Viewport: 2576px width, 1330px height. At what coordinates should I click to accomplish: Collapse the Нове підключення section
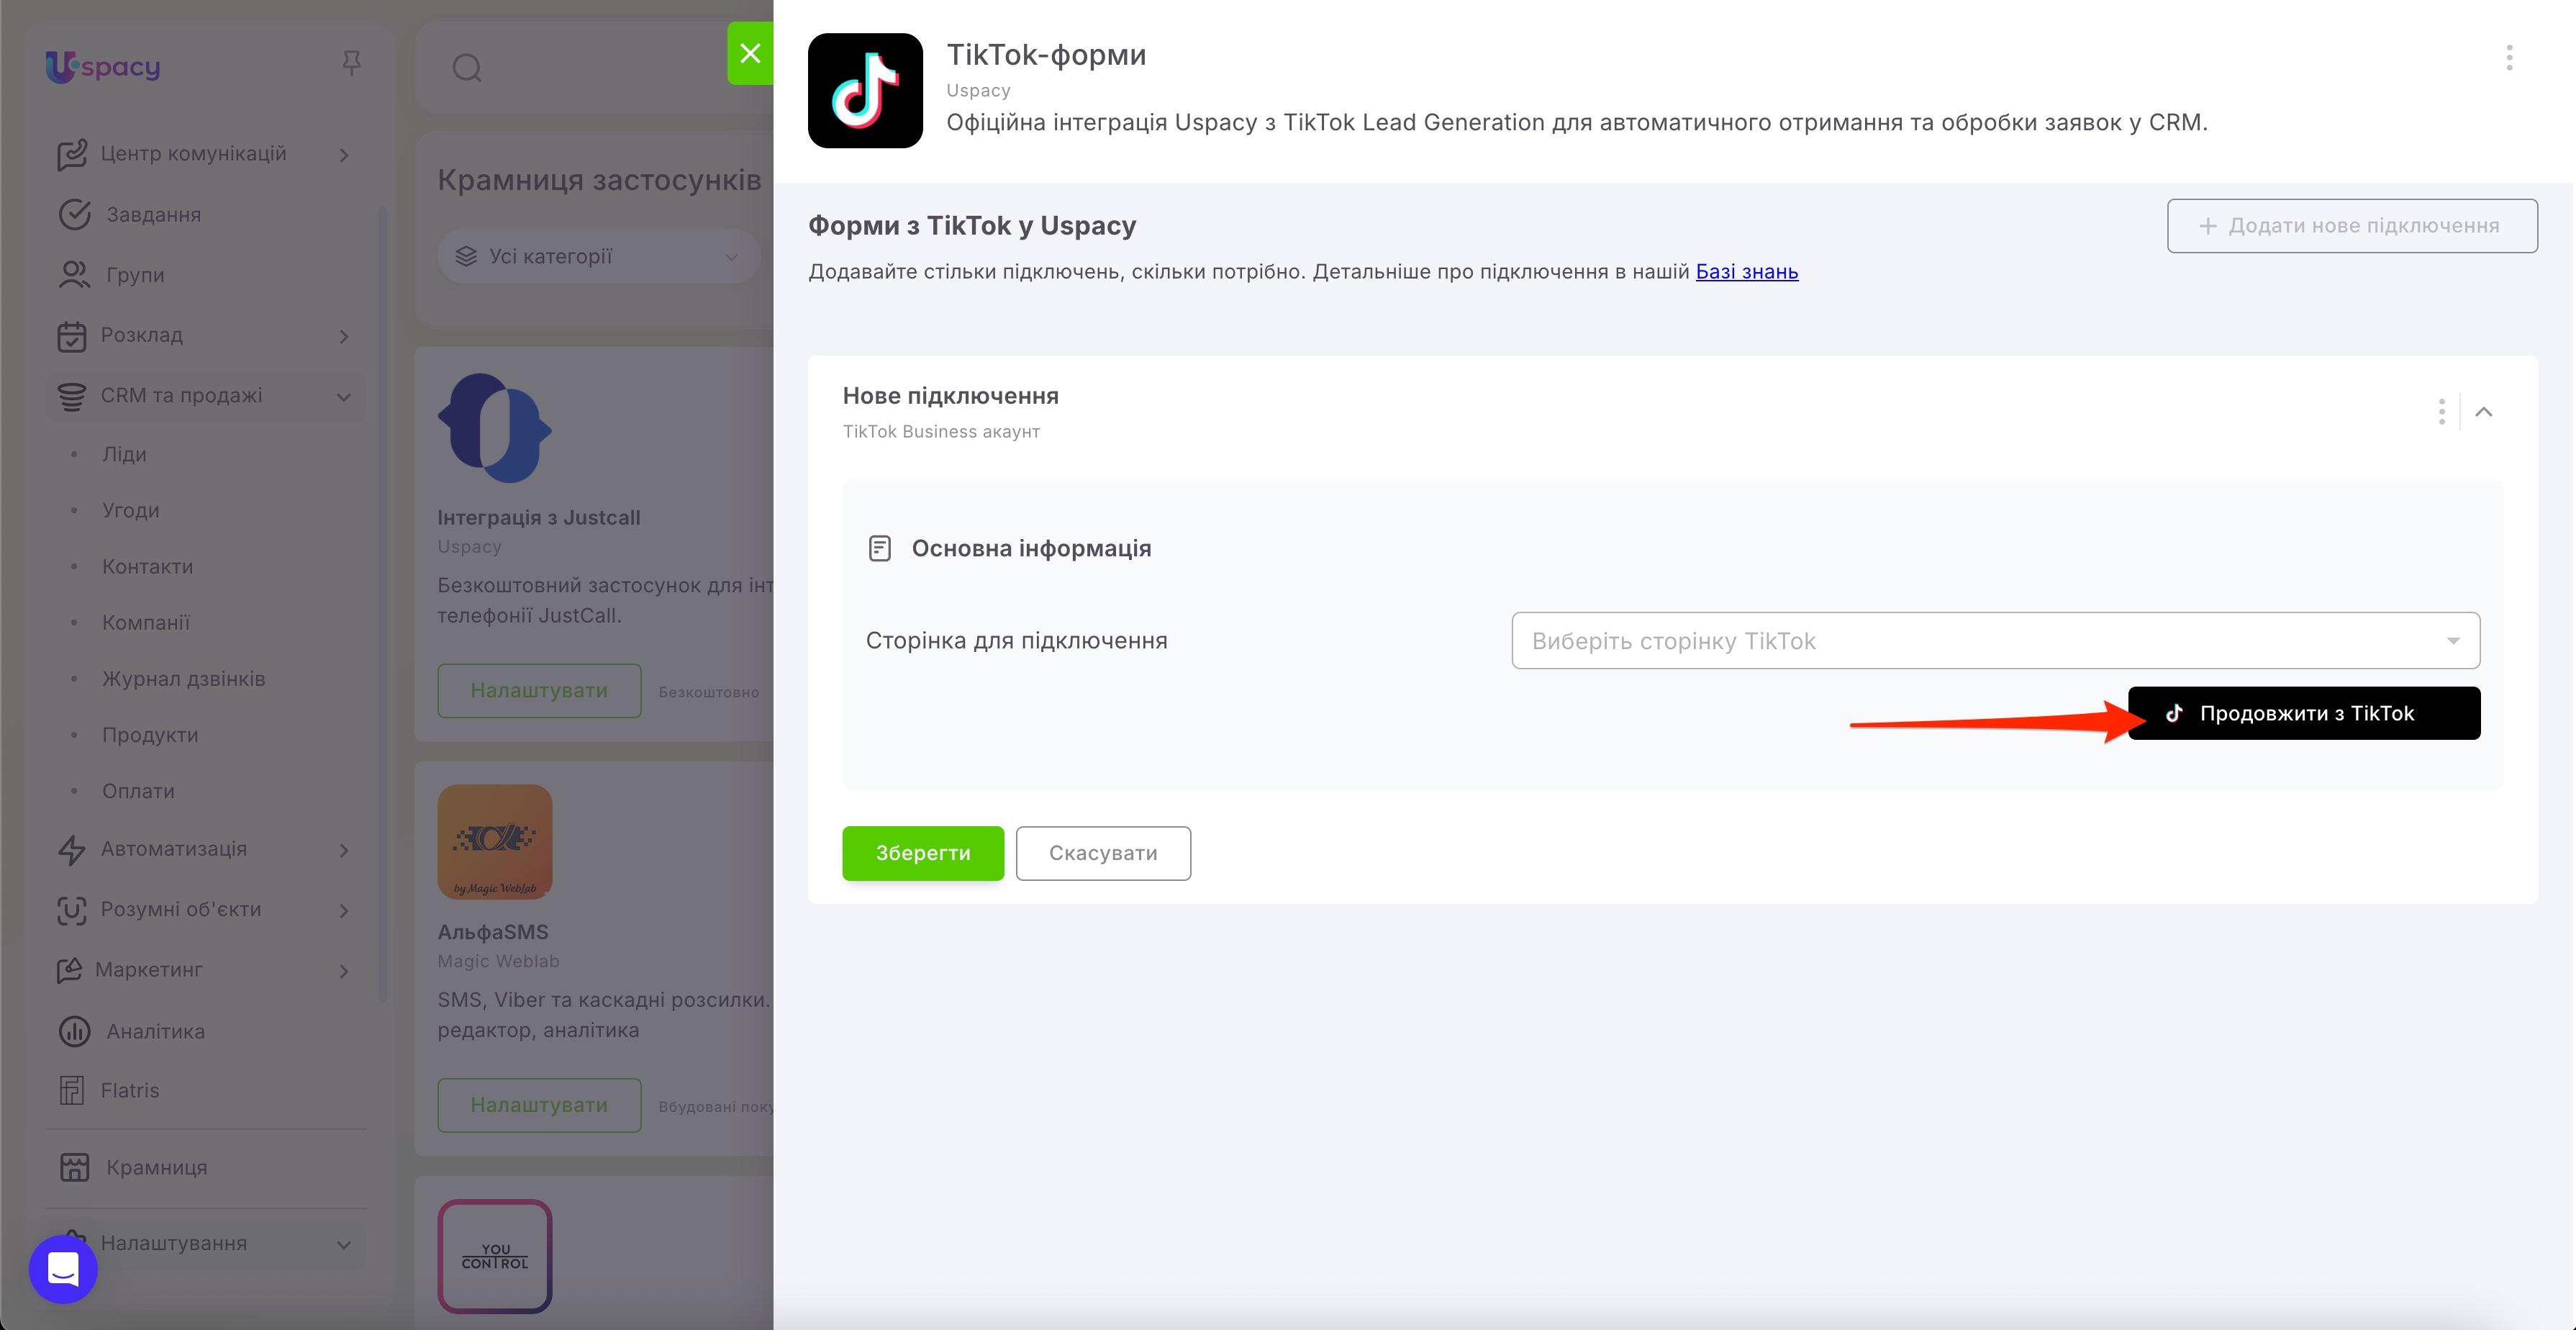[2484, 412]
